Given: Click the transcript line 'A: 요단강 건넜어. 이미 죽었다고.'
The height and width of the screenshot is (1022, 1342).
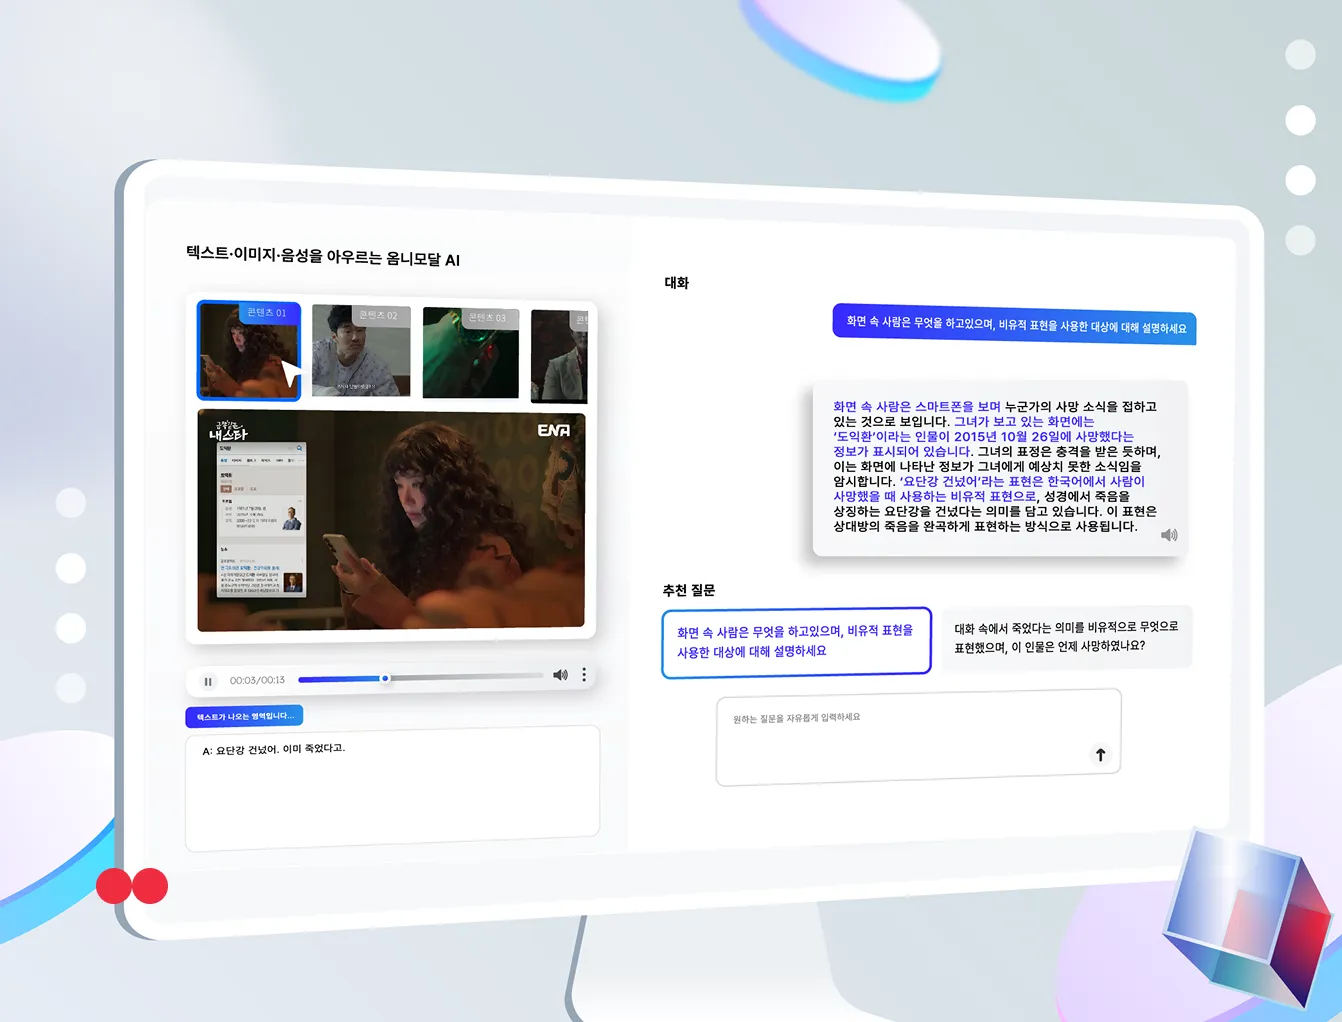Looking at the screenshot, I should click(274, 749).
